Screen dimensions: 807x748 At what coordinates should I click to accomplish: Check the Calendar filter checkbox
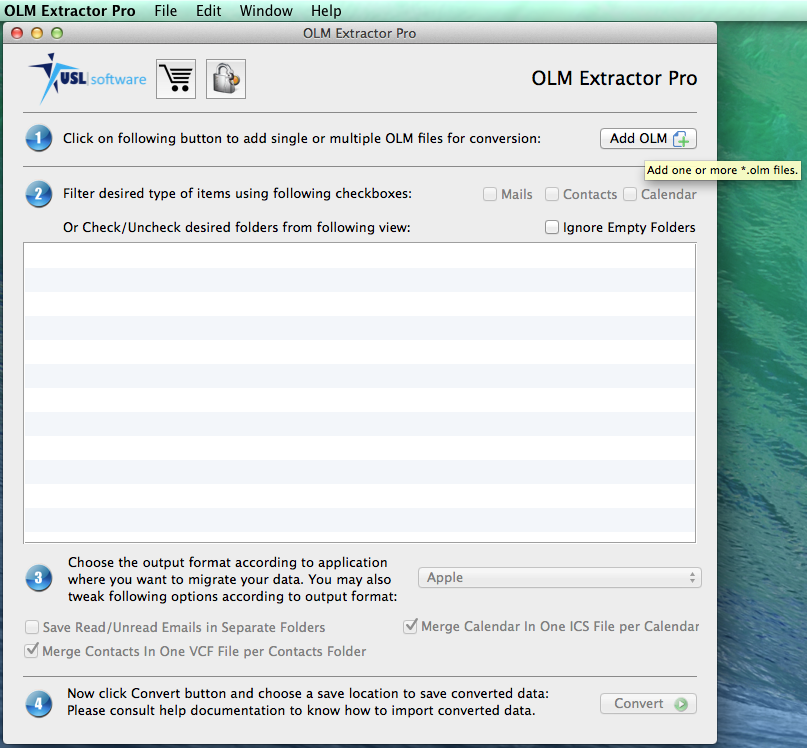[630, 194]
